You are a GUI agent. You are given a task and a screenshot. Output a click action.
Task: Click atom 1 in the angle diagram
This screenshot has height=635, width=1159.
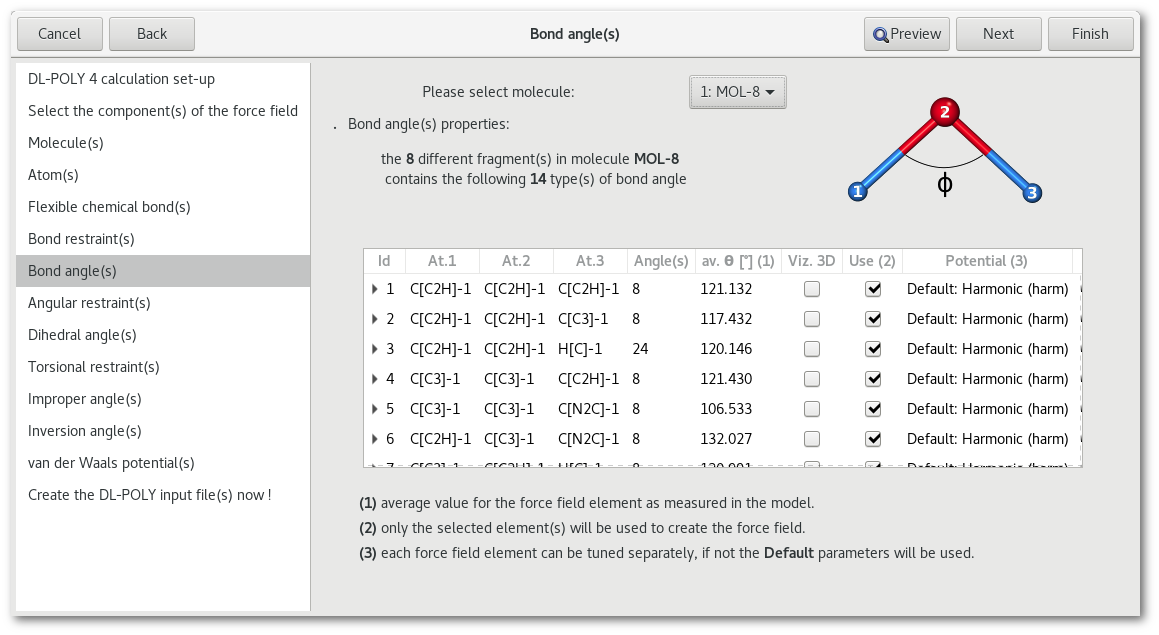click(x=857, y=192)
